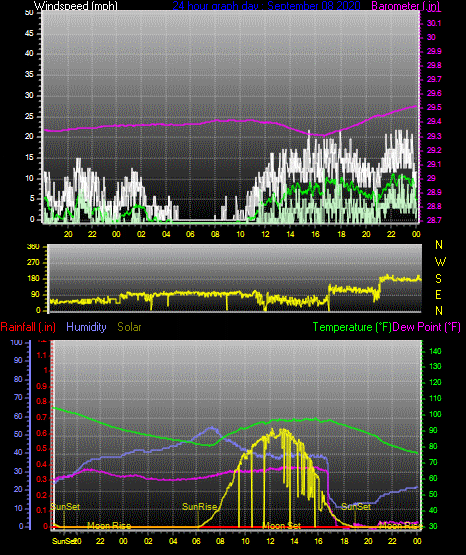466x555 pixels.
Task: Click the compass letter 'W' beside direction chart
Action: [440, 262]
